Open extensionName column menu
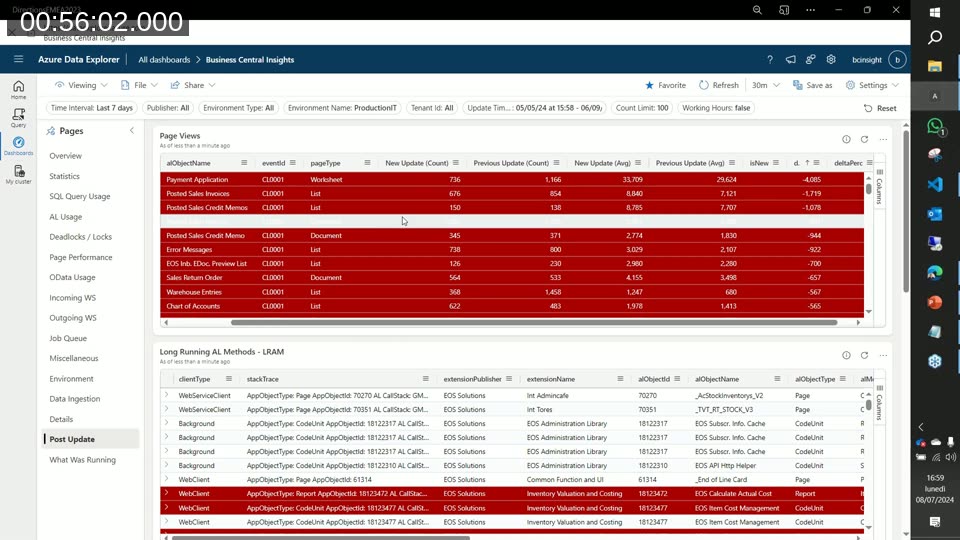 click(620, 379)
